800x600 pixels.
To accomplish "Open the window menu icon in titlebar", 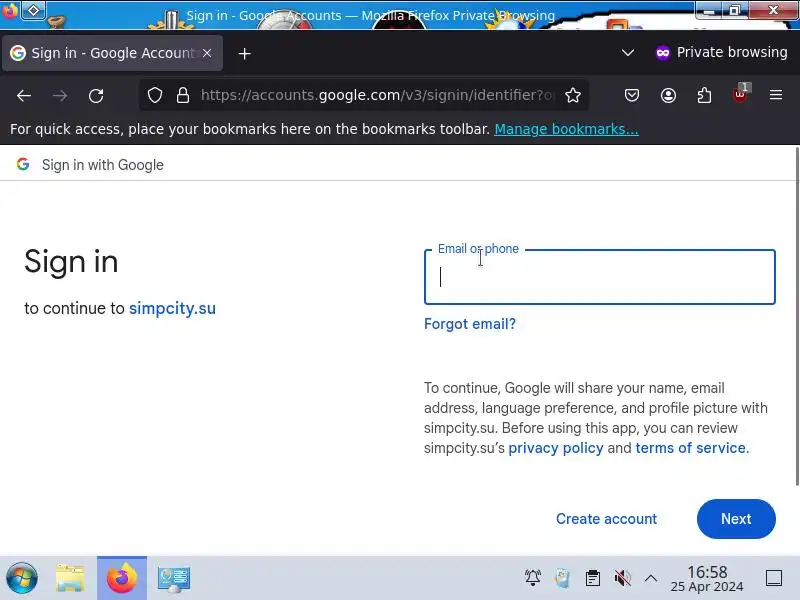I will [x=10, y=10].
